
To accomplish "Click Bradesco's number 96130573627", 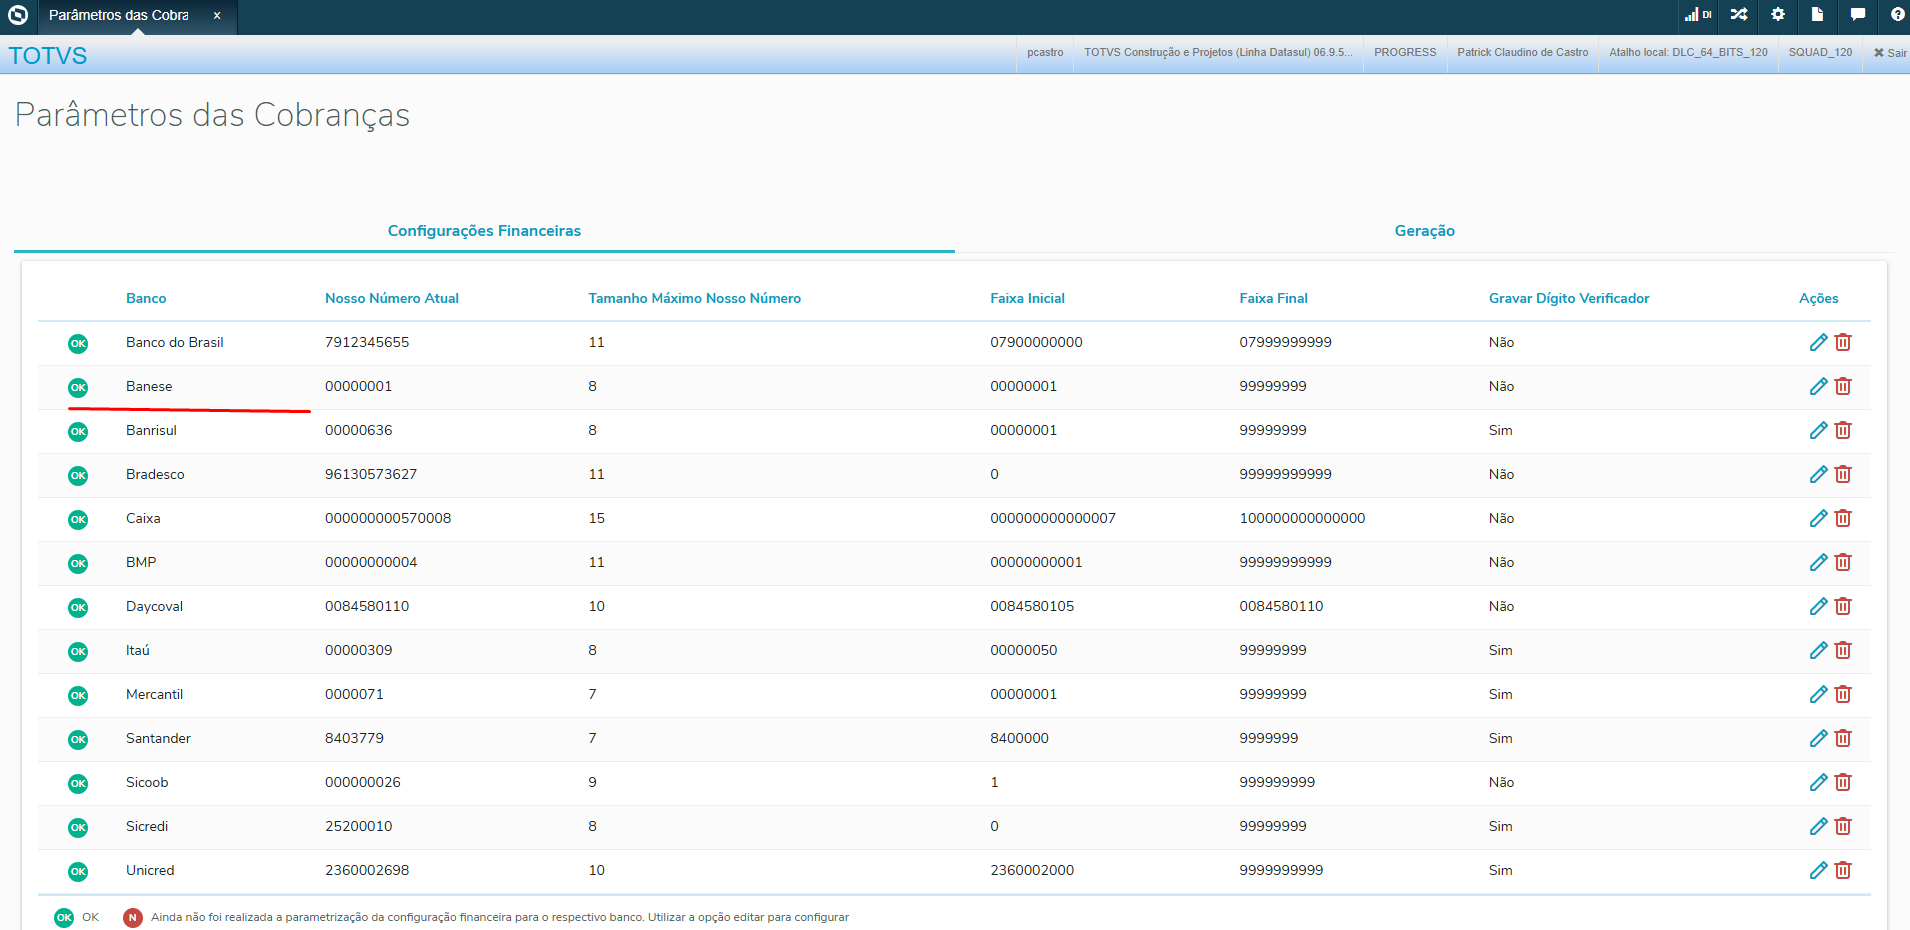I will point(371,474).
